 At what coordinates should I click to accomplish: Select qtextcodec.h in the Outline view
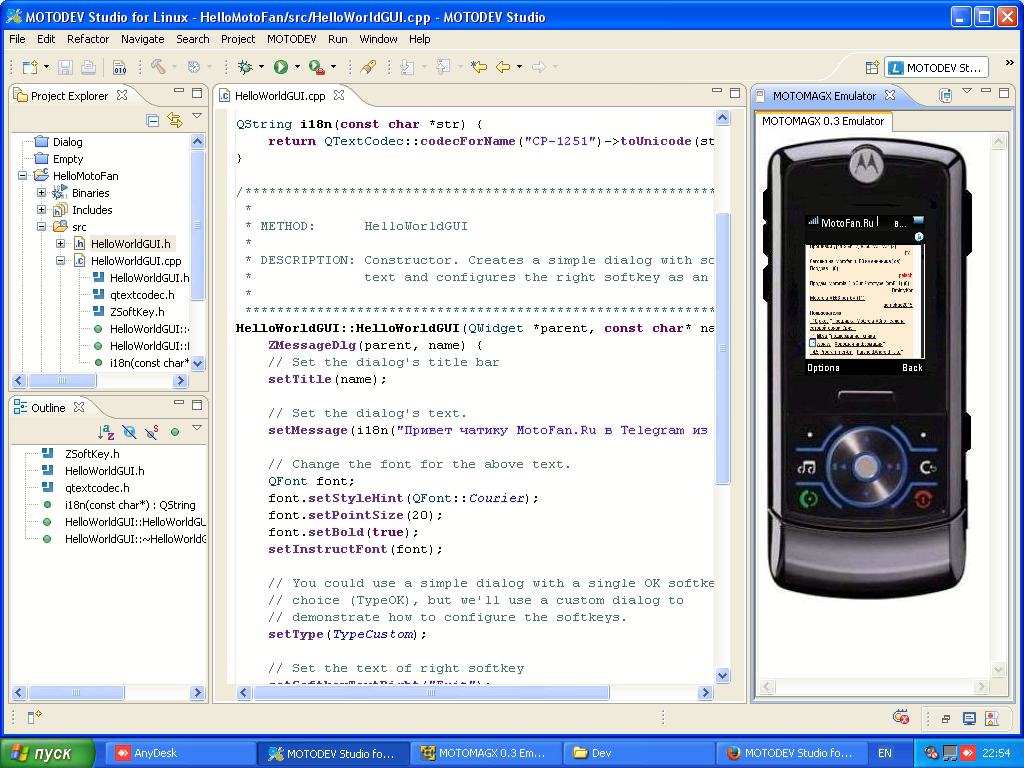pos(97,488)
